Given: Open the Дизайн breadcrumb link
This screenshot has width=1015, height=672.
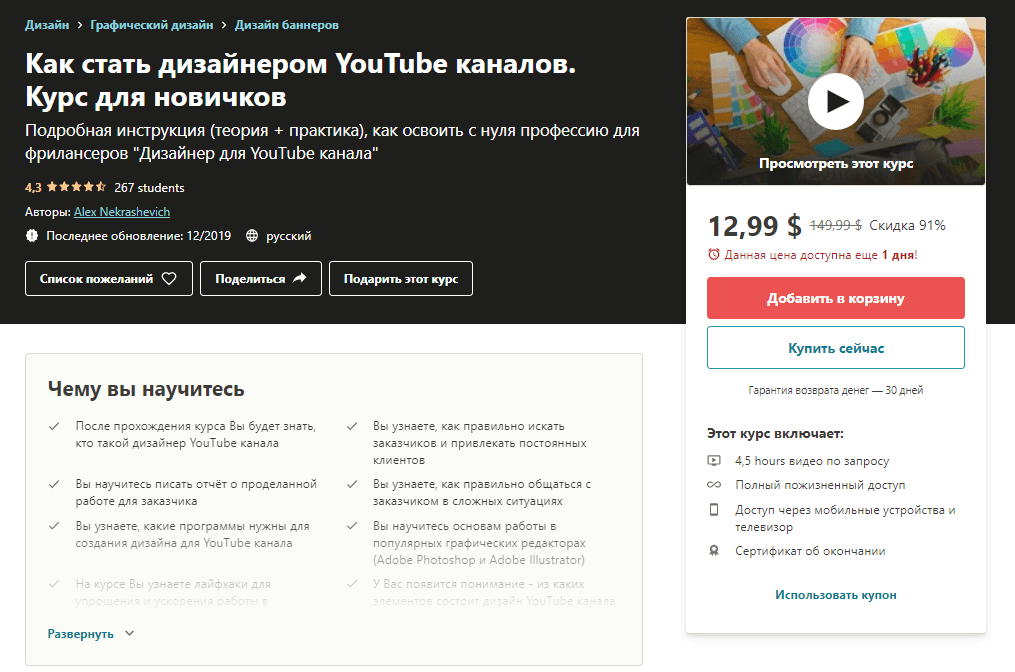Looking at the screenshot, I should (x=47, y=25).
